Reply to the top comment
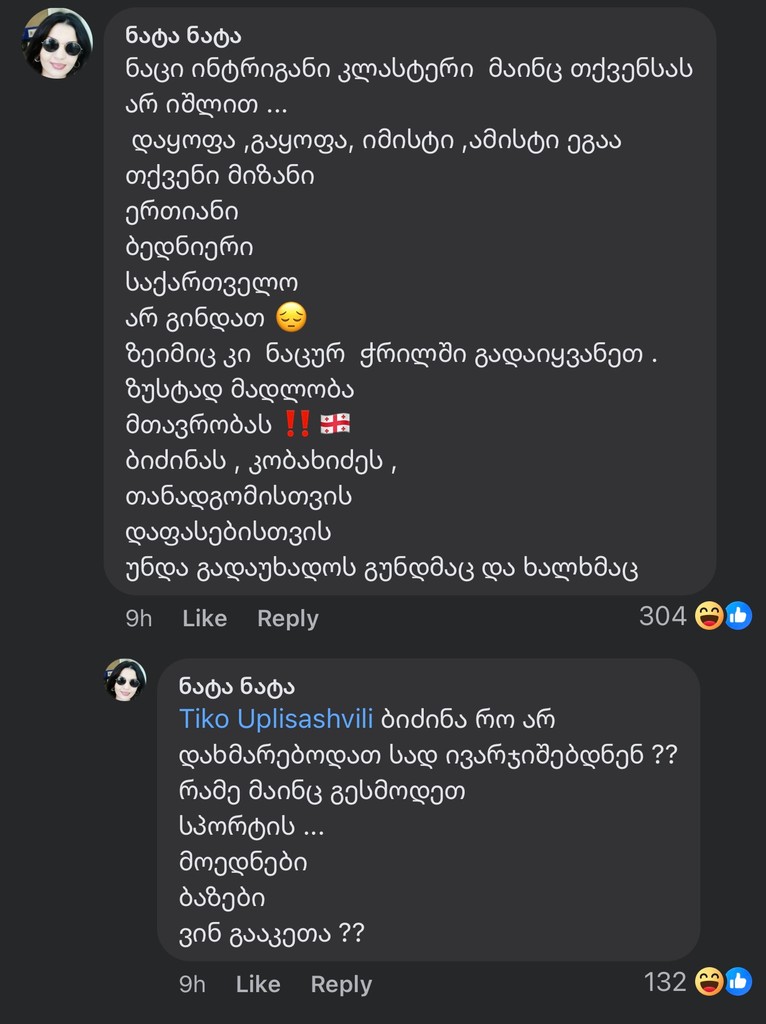Image resolution: width=766 pixels, height=1024 pixels. tap(287, 618)
